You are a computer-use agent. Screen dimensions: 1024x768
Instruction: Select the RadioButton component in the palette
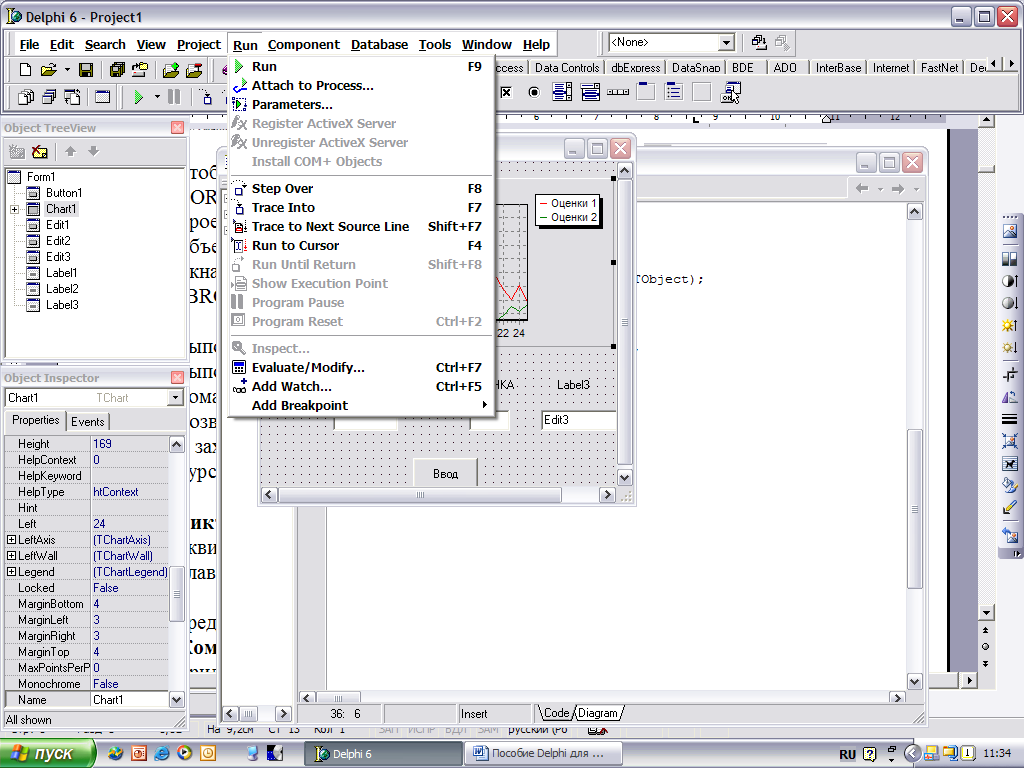[534, 92]
